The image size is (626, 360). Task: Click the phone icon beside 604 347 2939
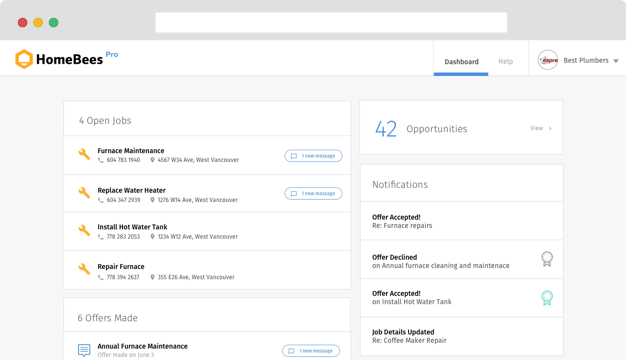point(101,200)
